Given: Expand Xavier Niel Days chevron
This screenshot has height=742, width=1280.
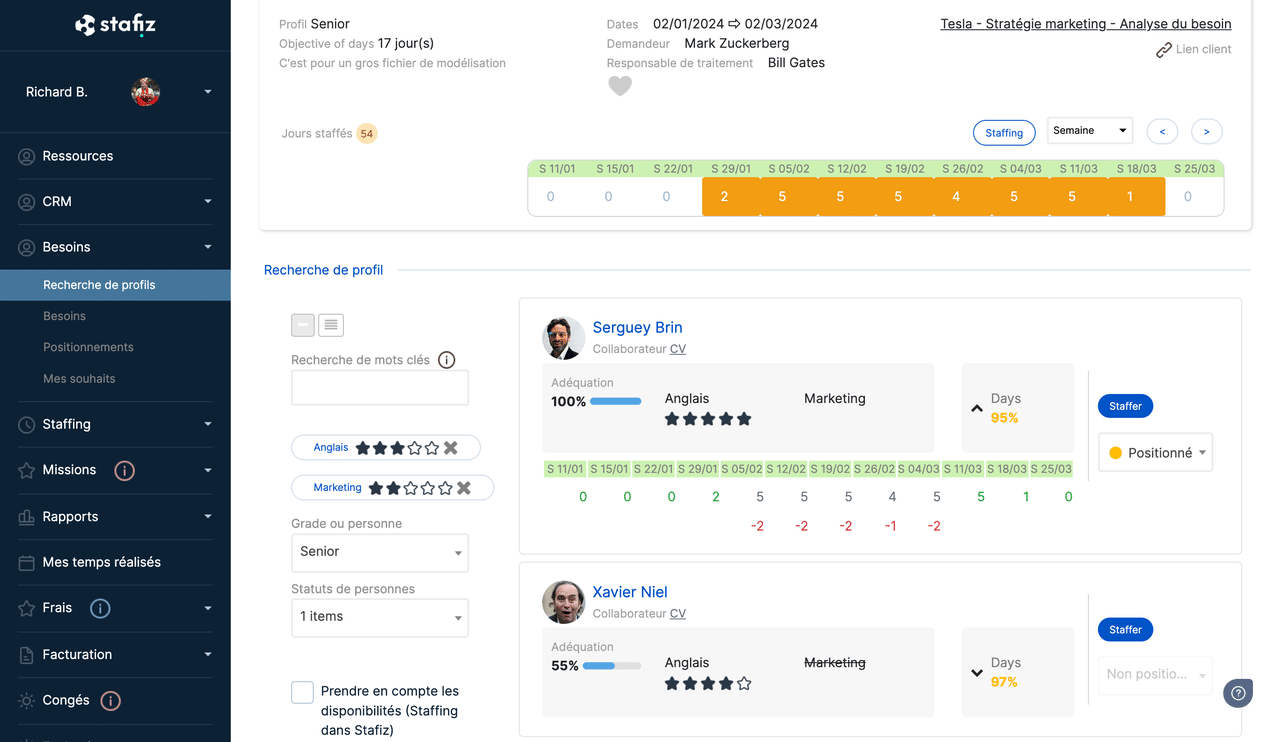Looking at the screenshot, I should (x=977, y=673).
